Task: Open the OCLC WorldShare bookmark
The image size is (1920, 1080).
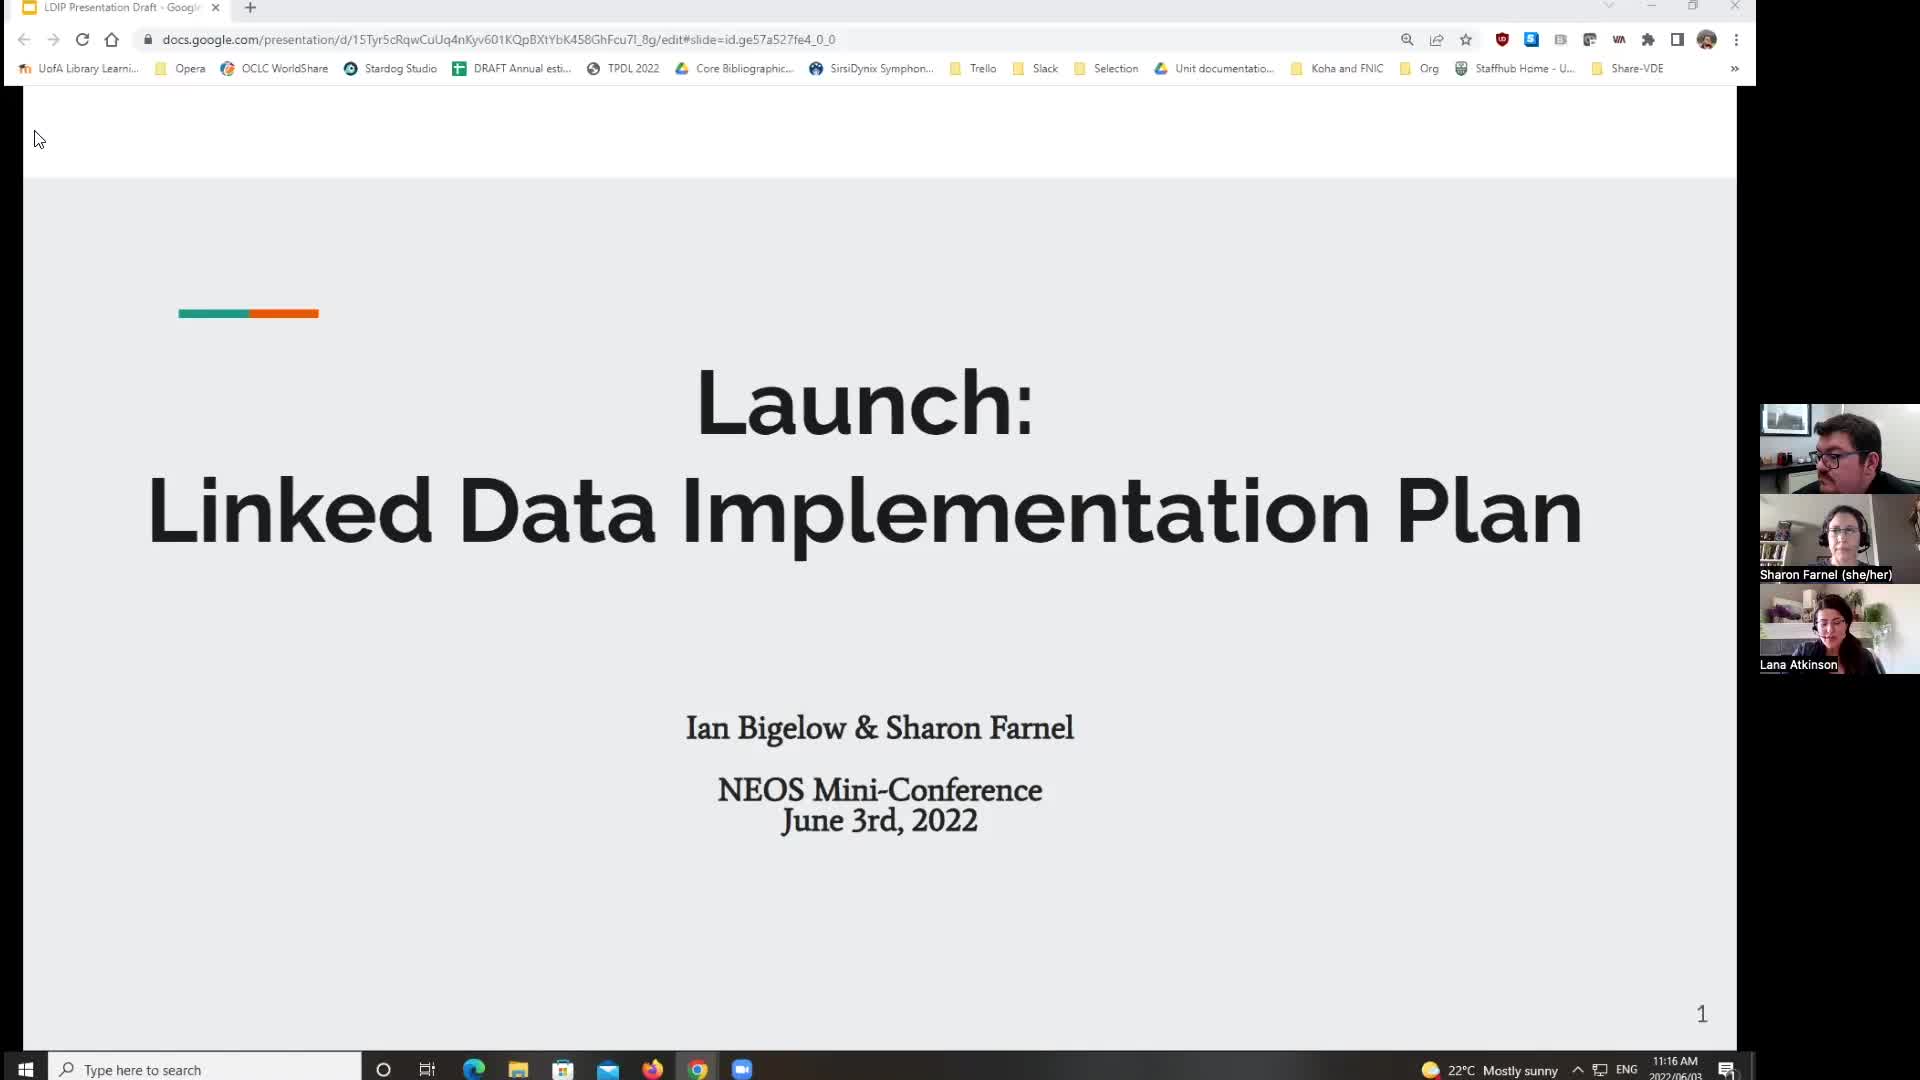Action: point(275,69)
